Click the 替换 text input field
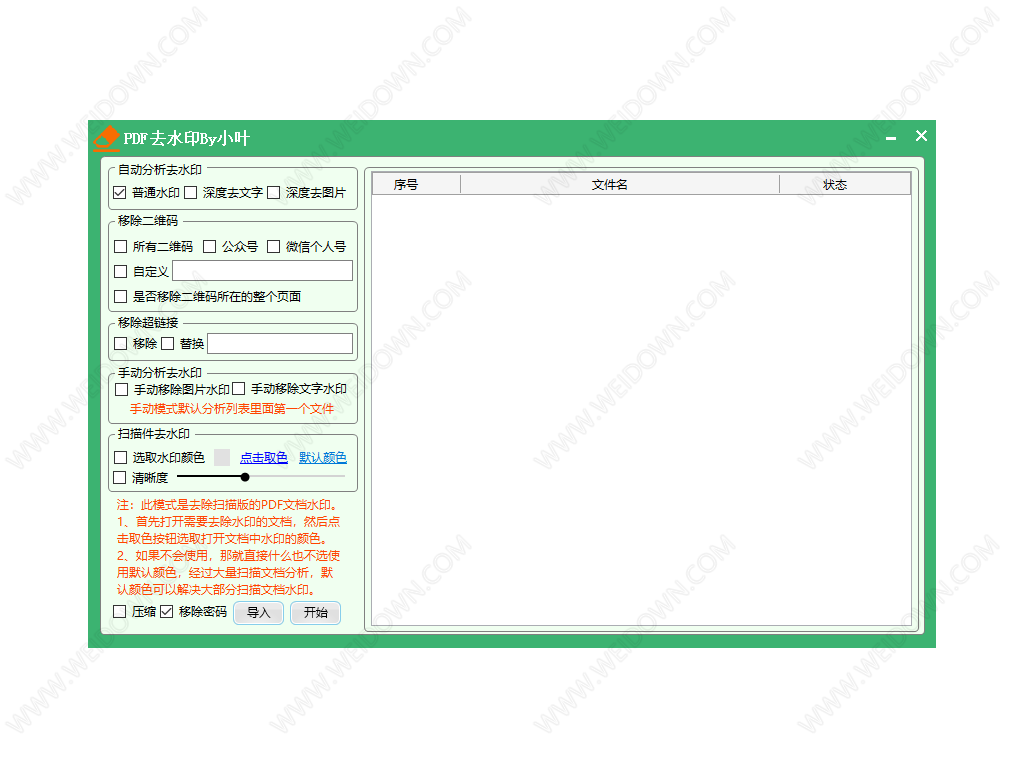 [280, 344]
